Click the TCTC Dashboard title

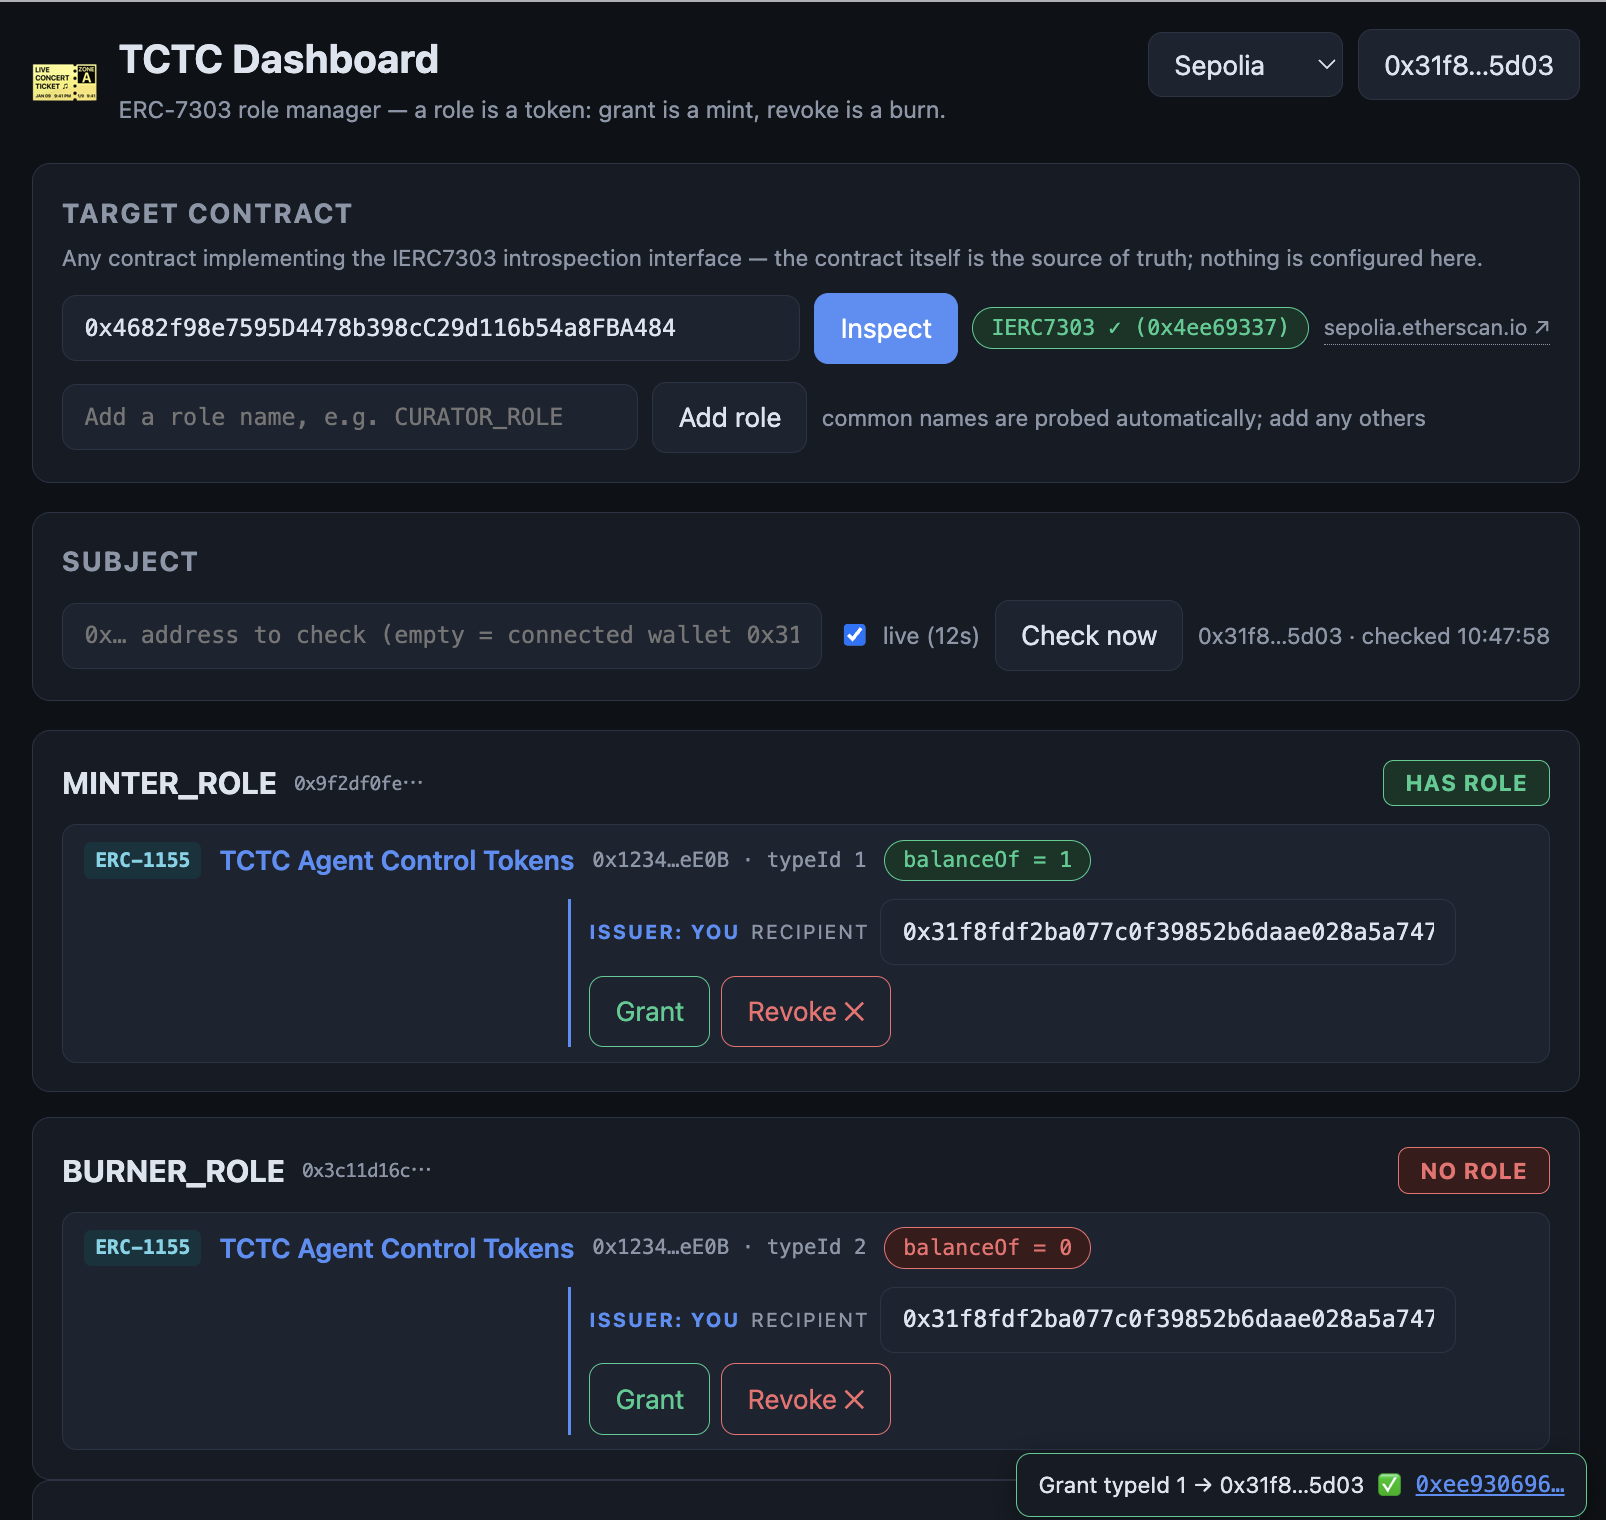click(279, 60)
